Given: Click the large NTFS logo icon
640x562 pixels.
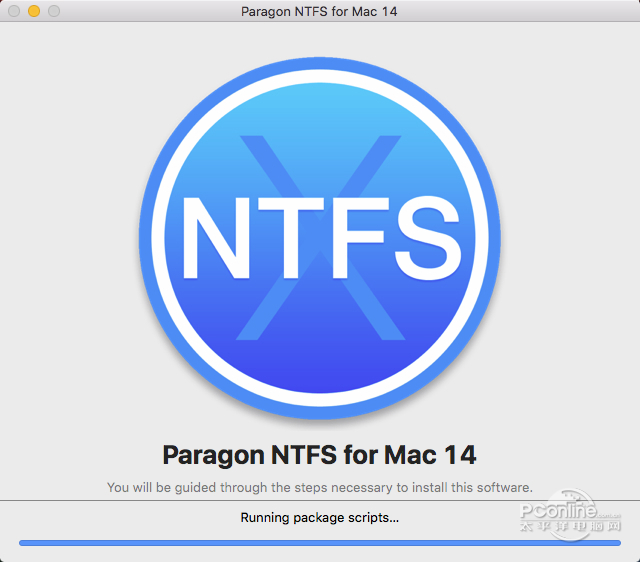Looking at the screenshot, I should [x=320, y=238].
